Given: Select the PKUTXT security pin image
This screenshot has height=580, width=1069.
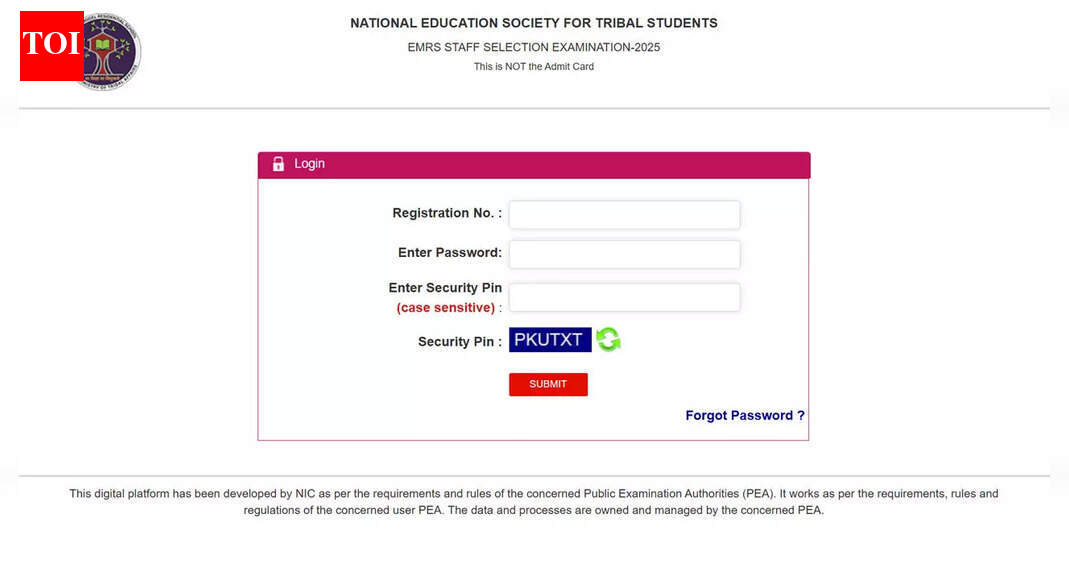Looking at the screenshot, I should 550,339.
